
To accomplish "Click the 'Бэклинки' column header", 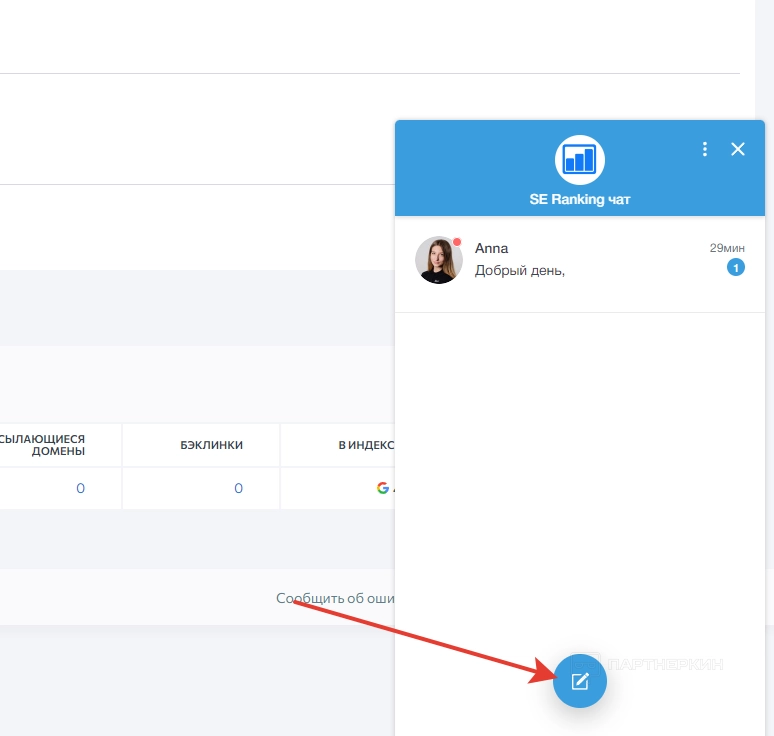I will (211, 445).
